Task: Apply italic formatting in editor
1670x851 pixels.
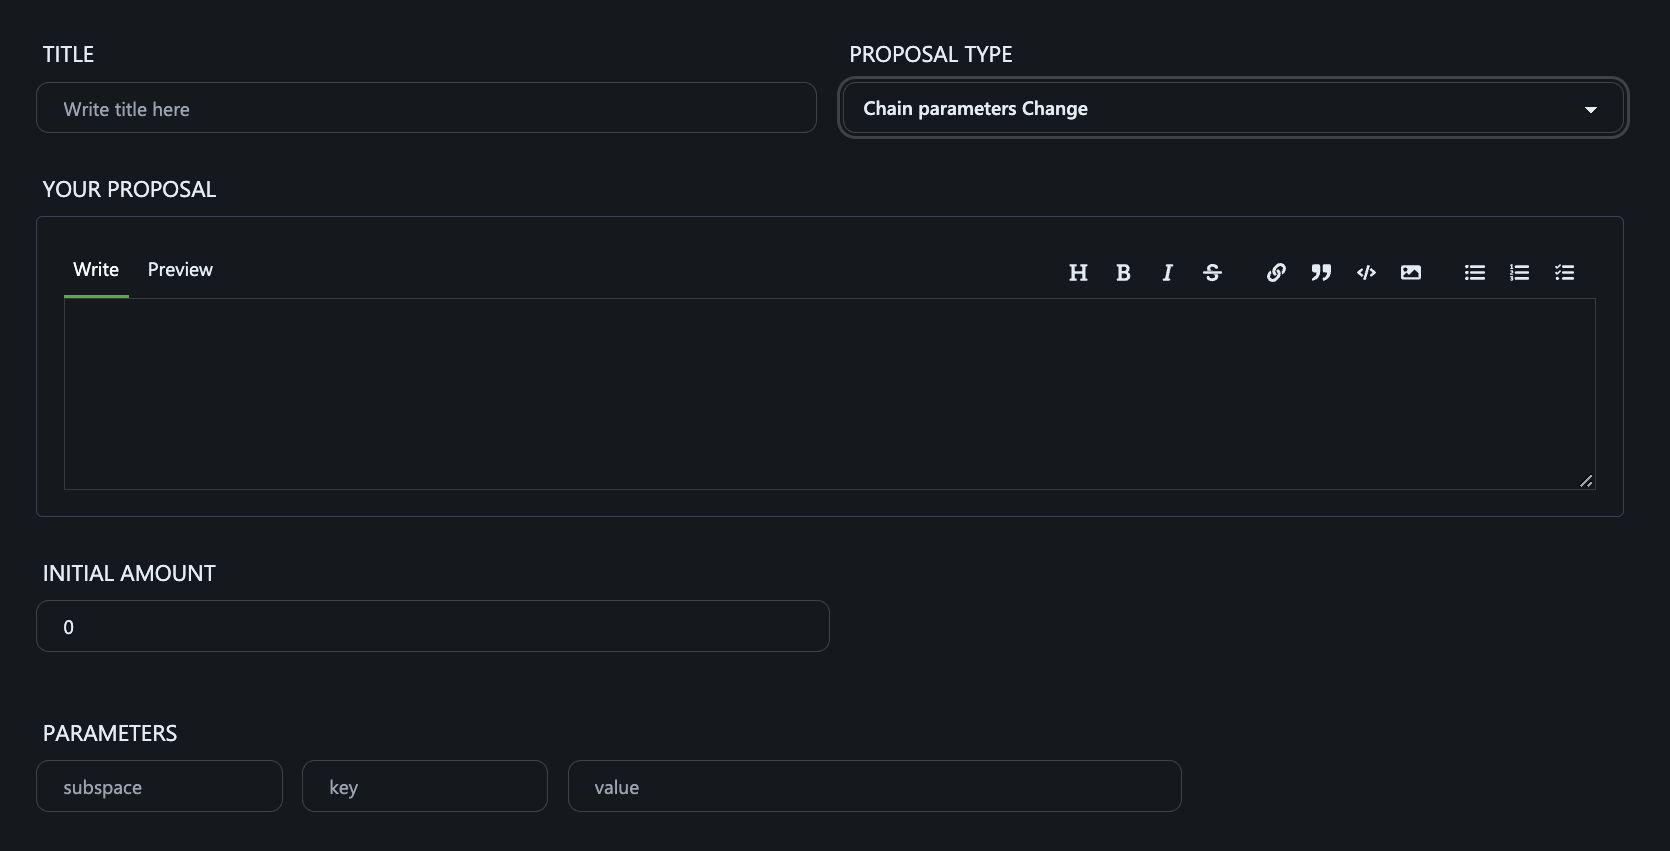Action: point(1167,273)
